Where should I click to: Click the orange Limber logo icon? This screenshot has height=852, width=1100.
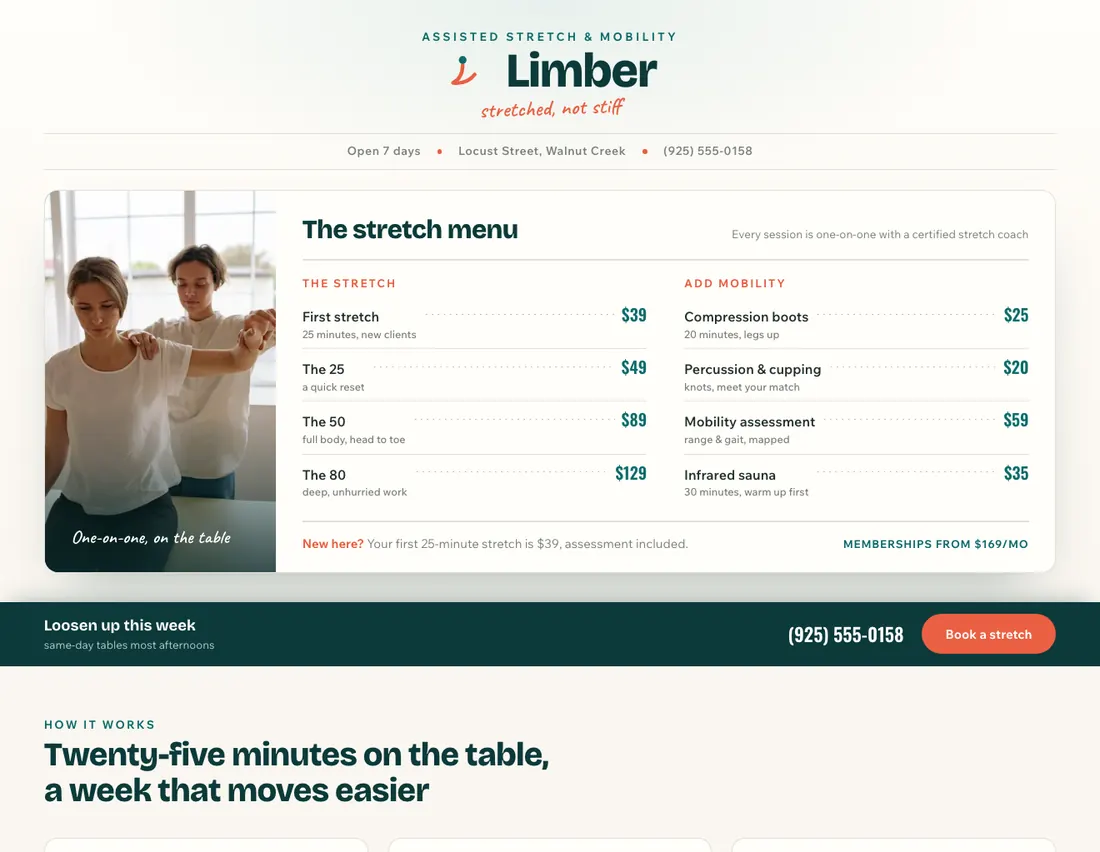coord(463,71)
